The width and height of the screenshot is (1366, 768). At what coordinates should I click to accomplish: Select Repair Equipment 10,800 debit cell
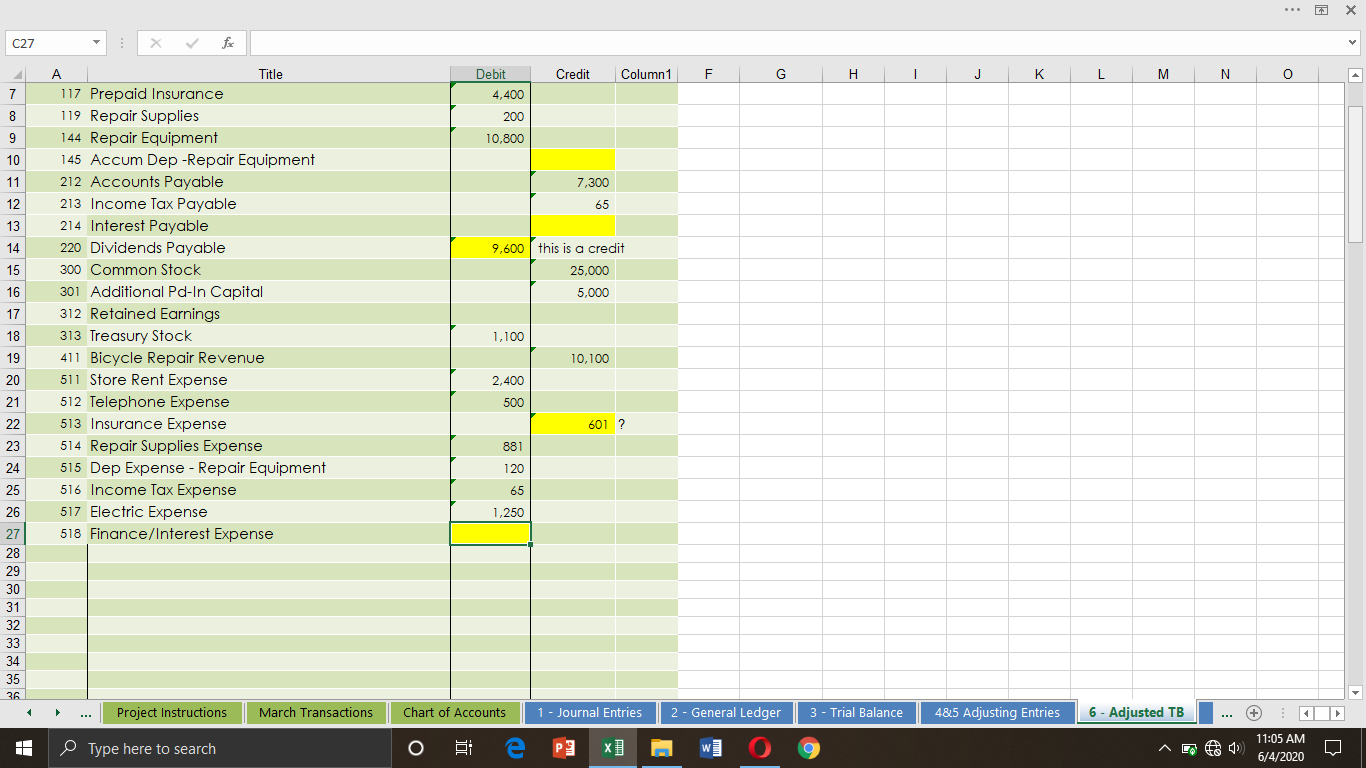point(490,138)
